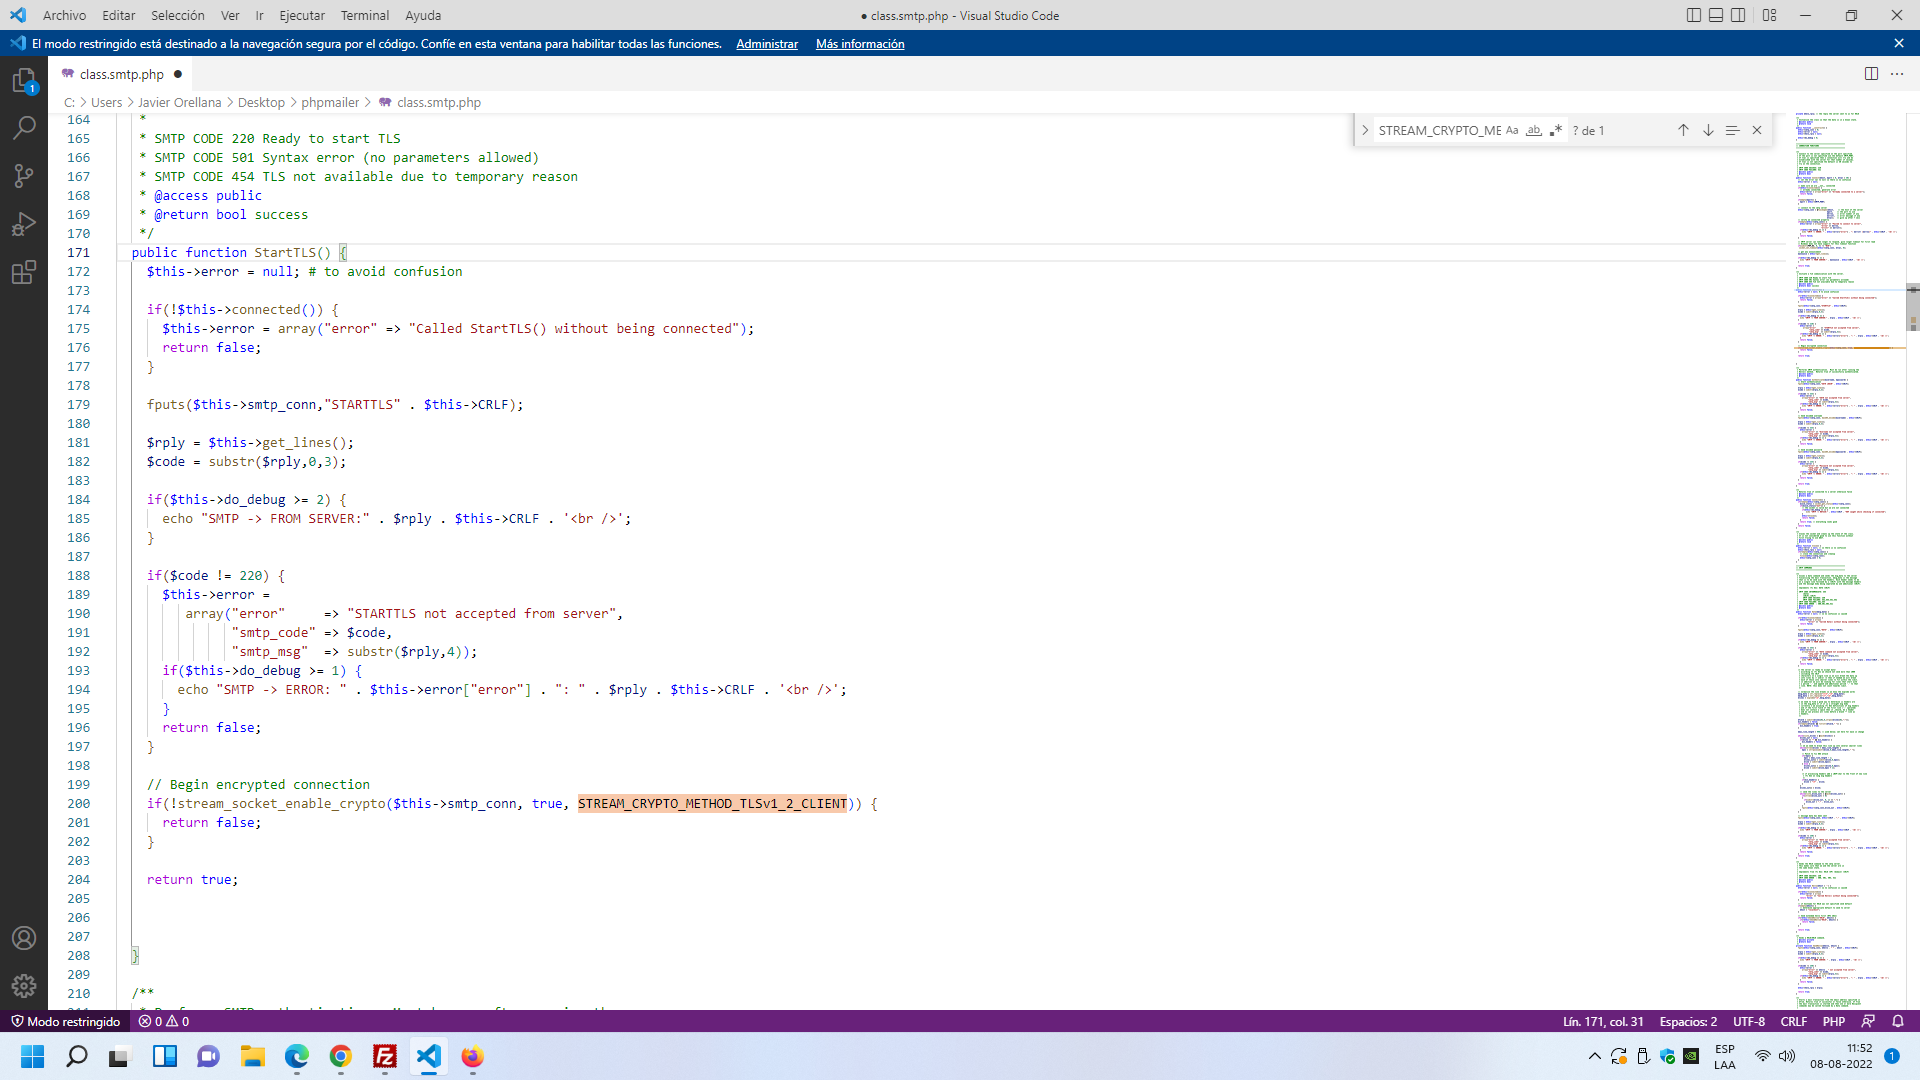Open the Más información link

click(860, 44)
